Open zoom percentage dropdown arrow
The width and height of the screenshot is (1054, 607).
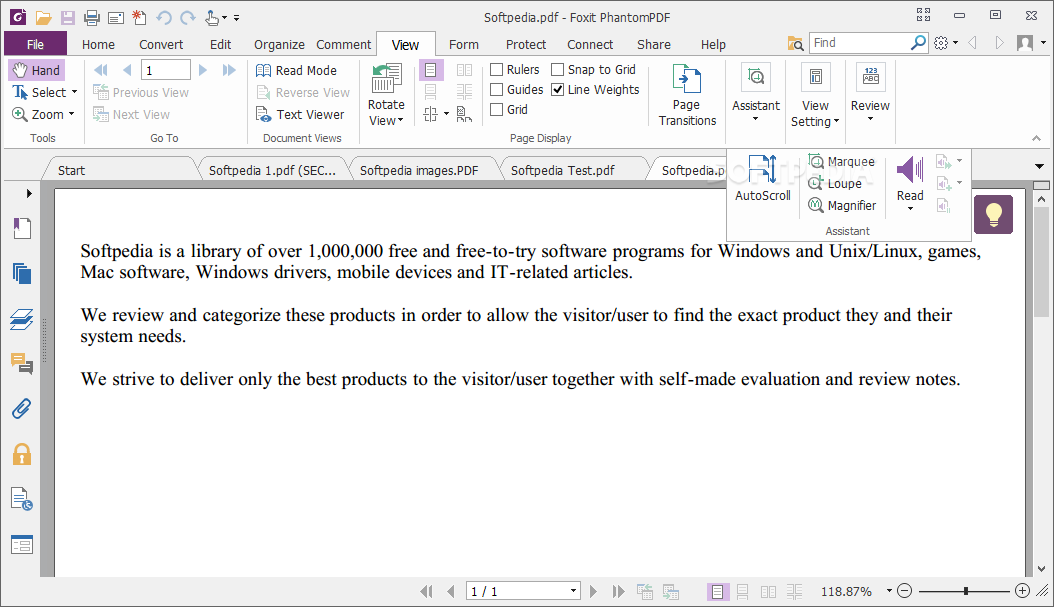pos(889,591)
